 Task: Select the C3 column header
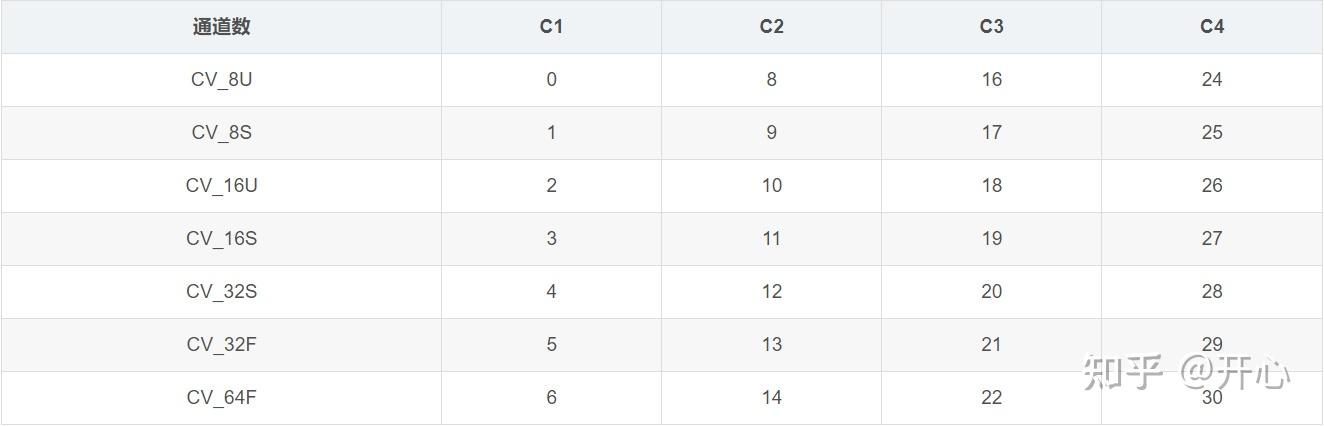(991, 27)
